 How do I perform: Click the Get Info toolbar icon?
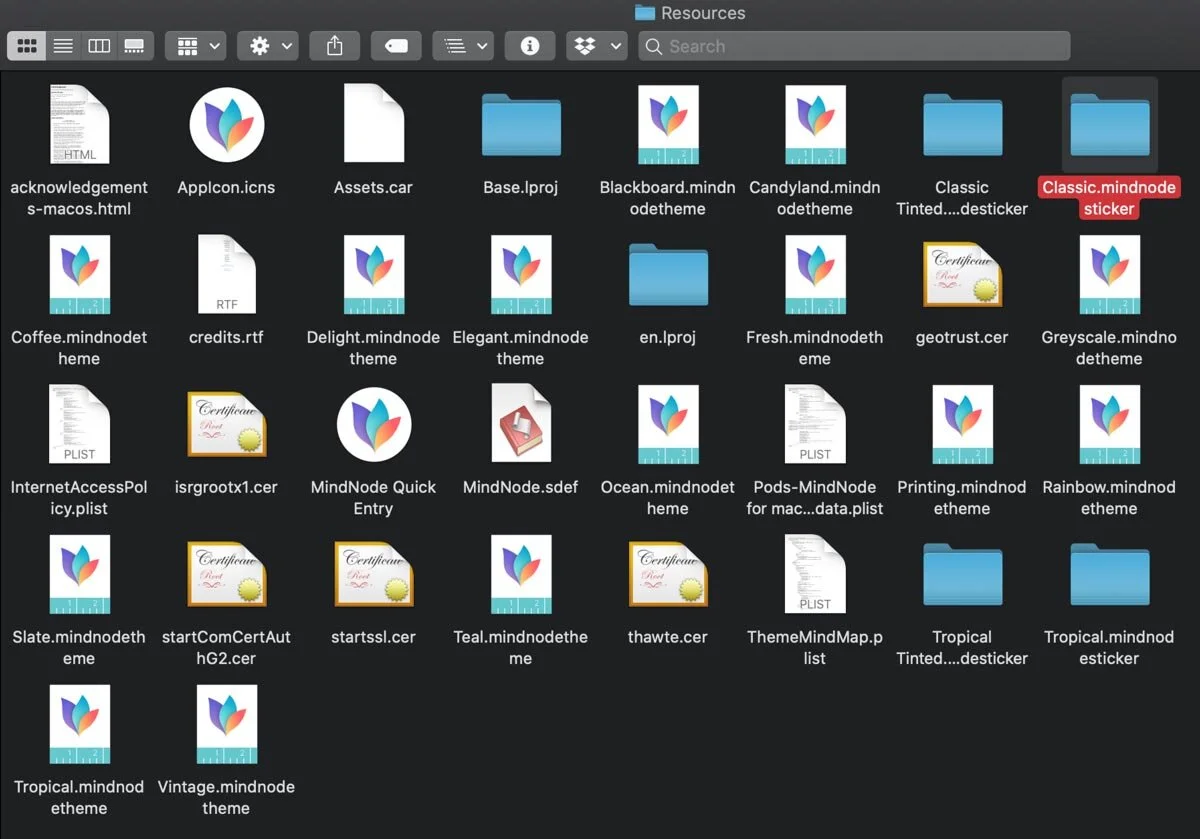[529, 45]
